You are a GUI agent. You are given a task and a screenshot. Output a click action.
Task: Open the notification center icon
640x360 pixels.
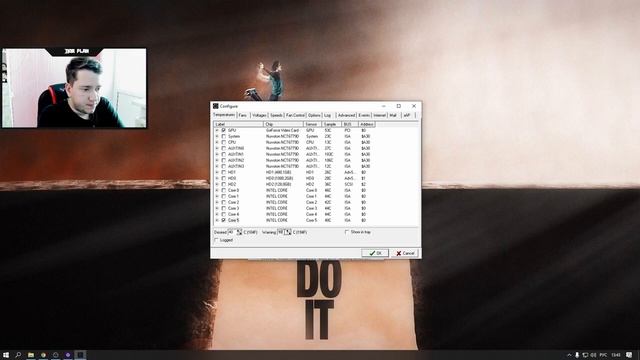[x=629, y=355]
